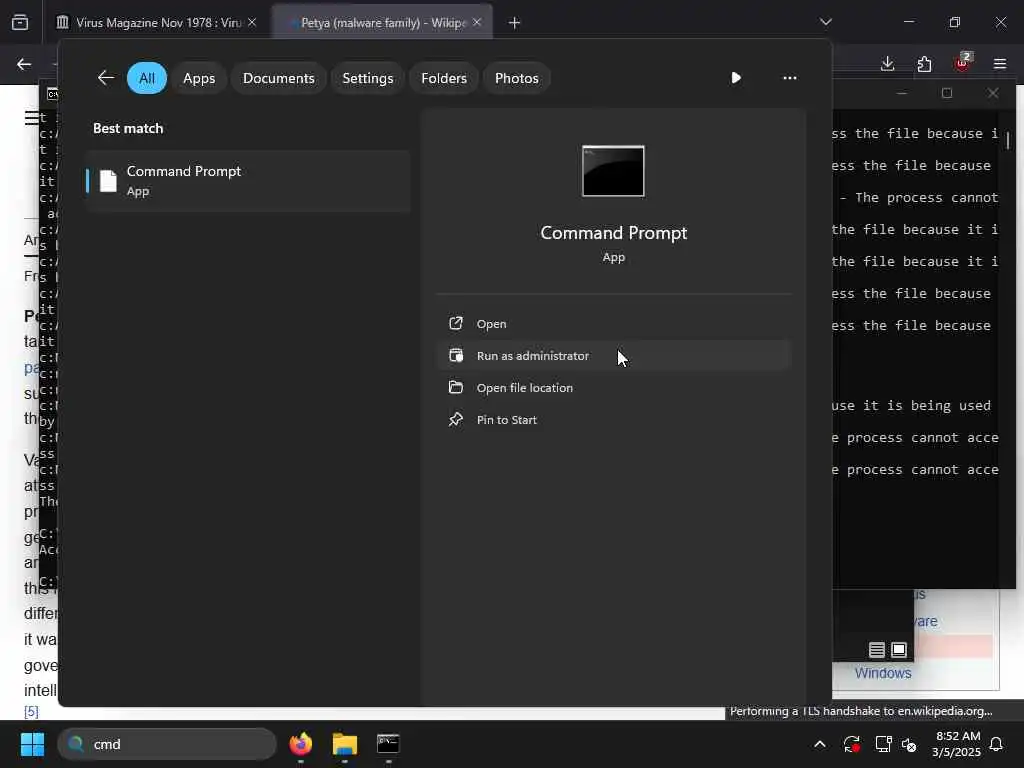Open the Firefox downloads panel
1024x768 pixels.
[887, 64]
